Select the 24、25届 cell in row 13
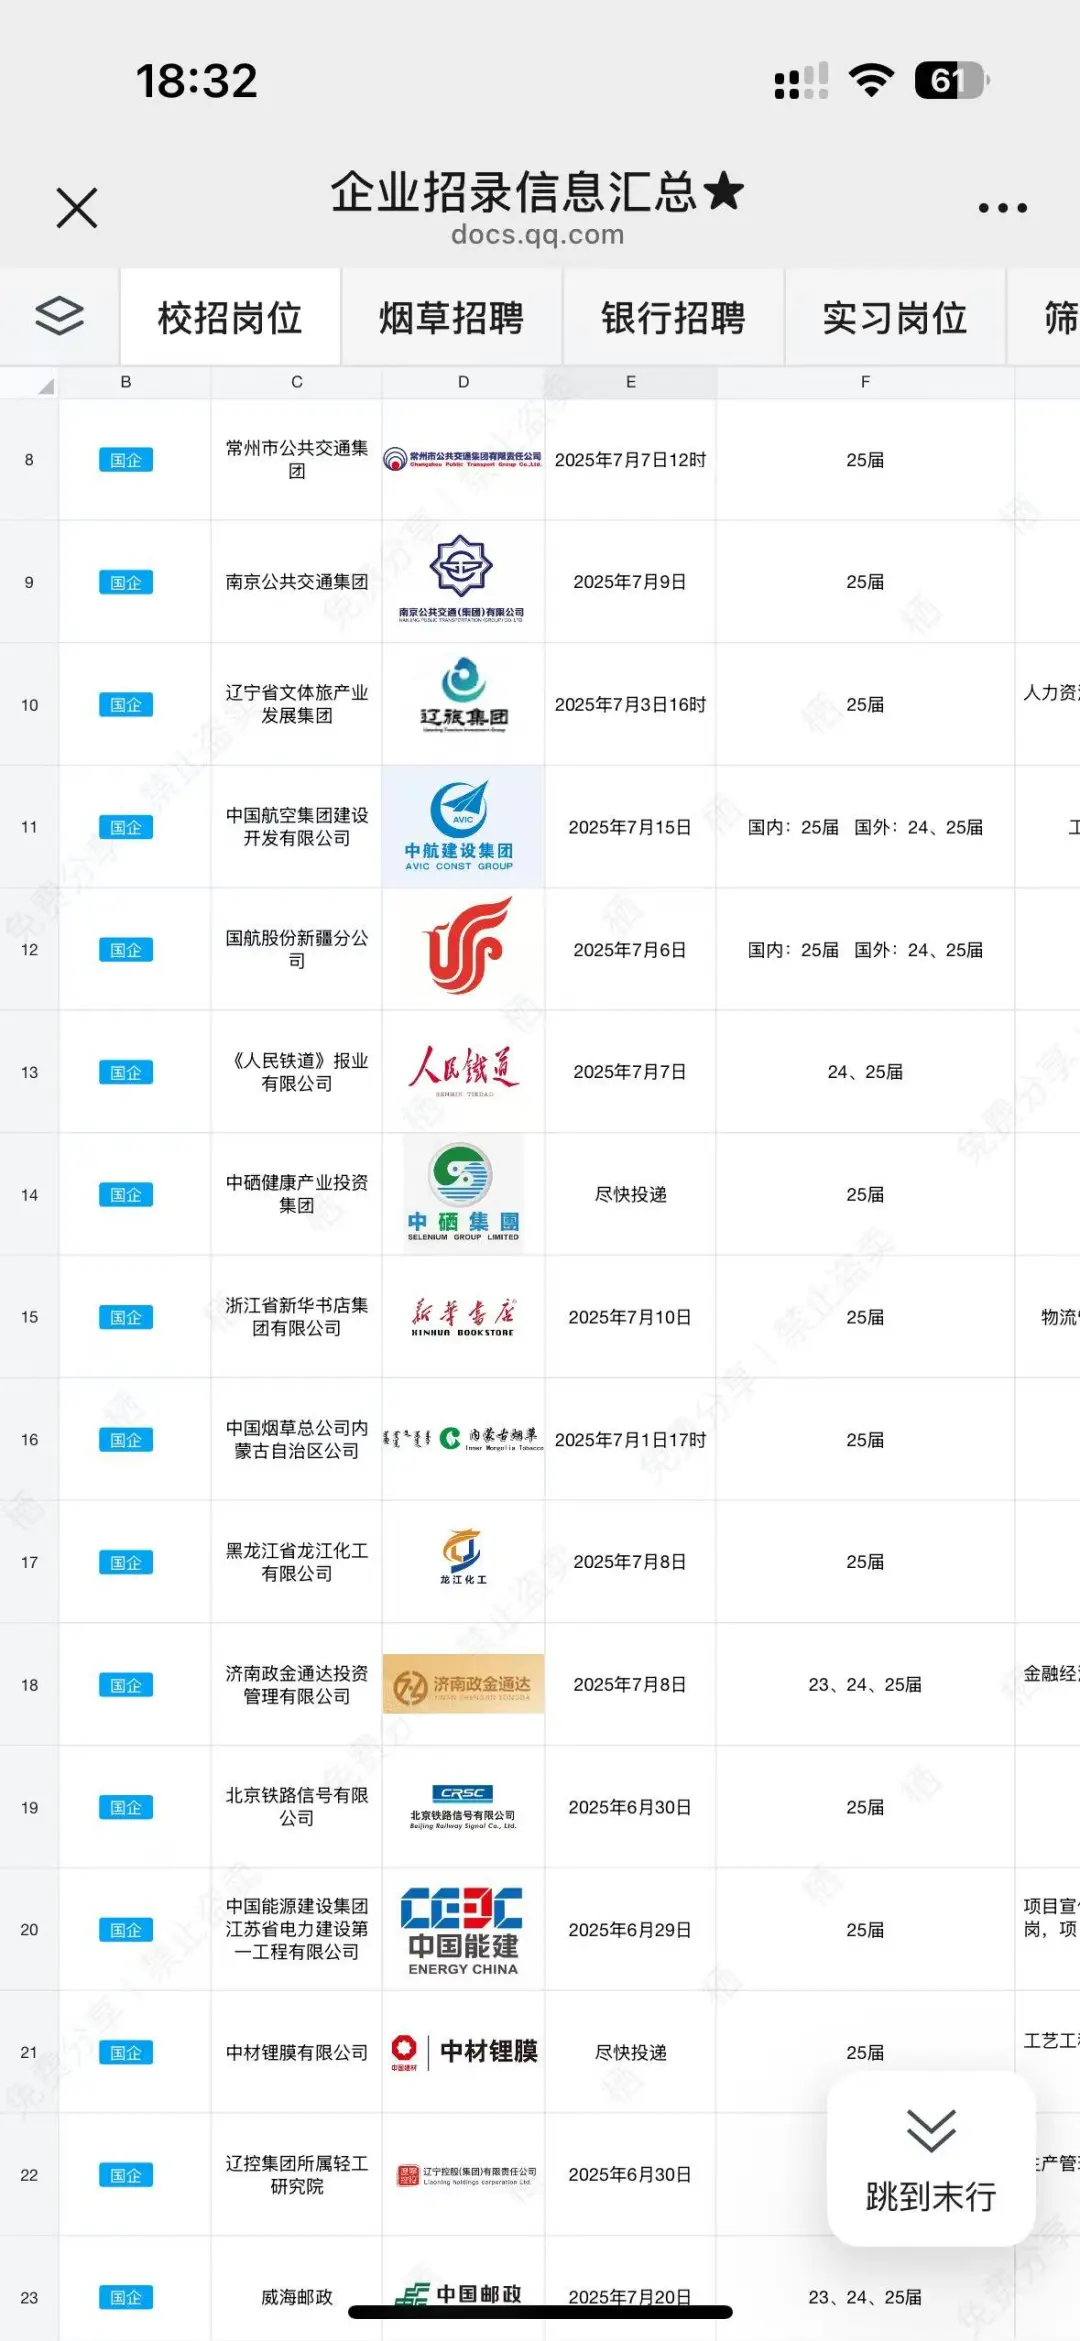The width and height of the screenshot is (1080, 2341). 865,1072
